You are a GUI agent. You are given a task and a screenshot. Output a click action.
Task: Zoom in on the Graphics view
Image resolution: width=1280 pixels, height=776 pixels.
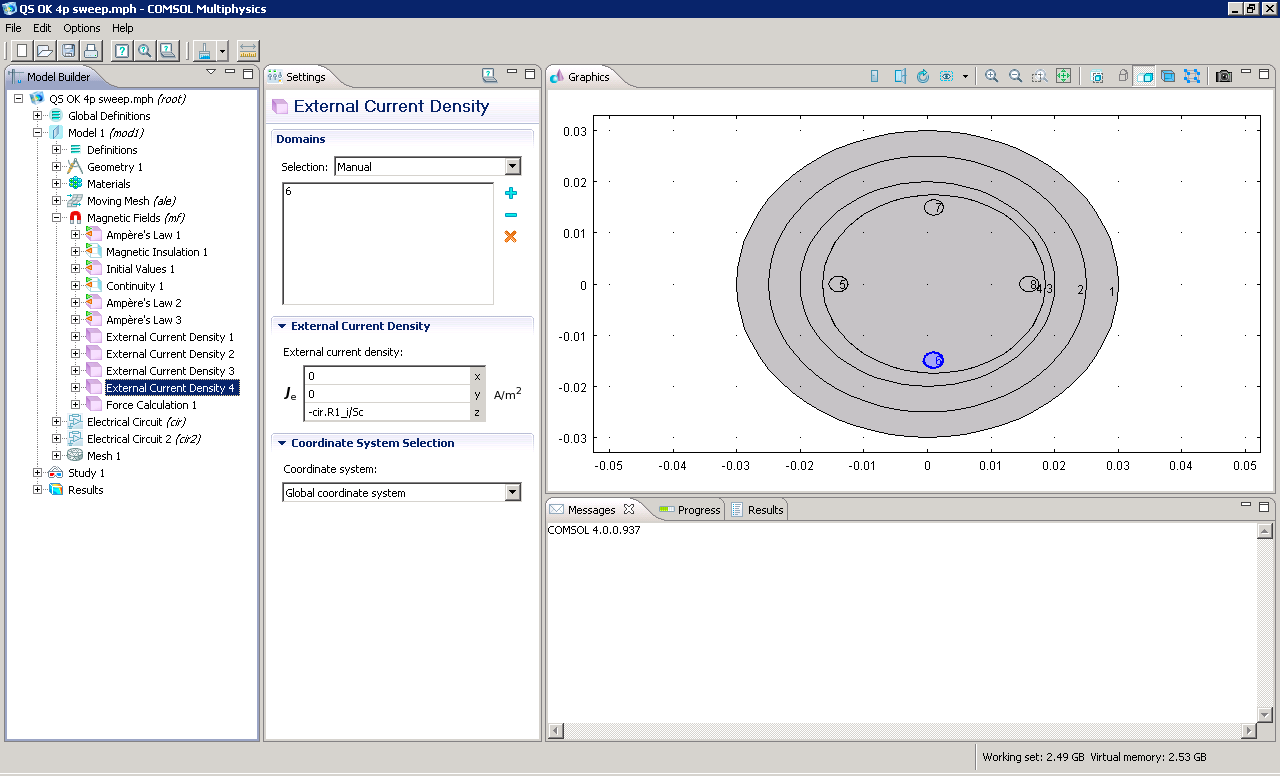991,76
